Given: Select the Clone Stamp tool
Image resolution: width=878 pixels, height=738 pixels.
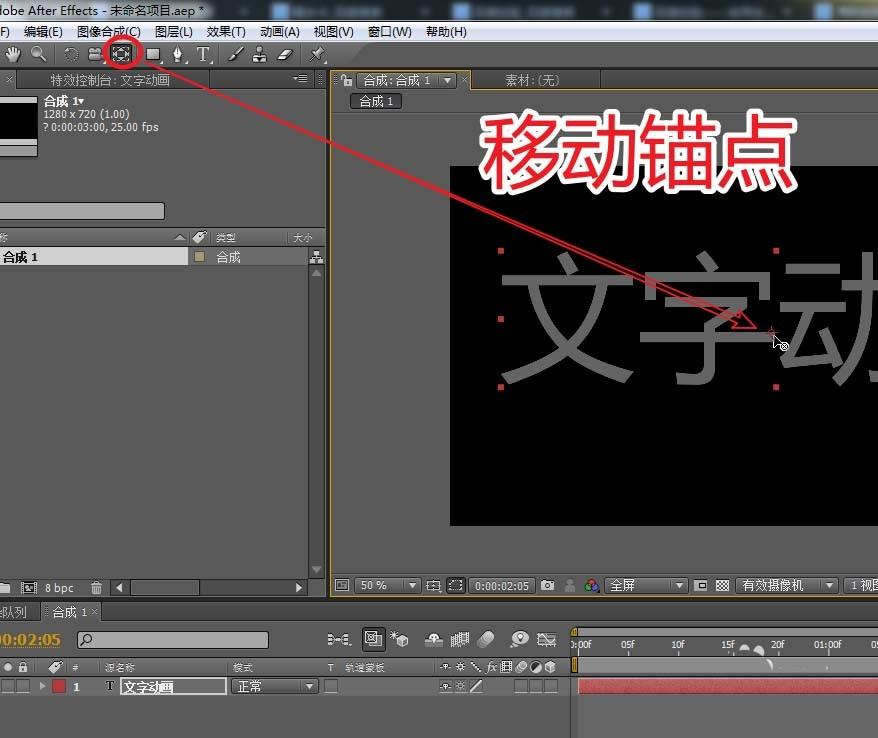Looking at the screenshot, I should click(x=260, y=54).
